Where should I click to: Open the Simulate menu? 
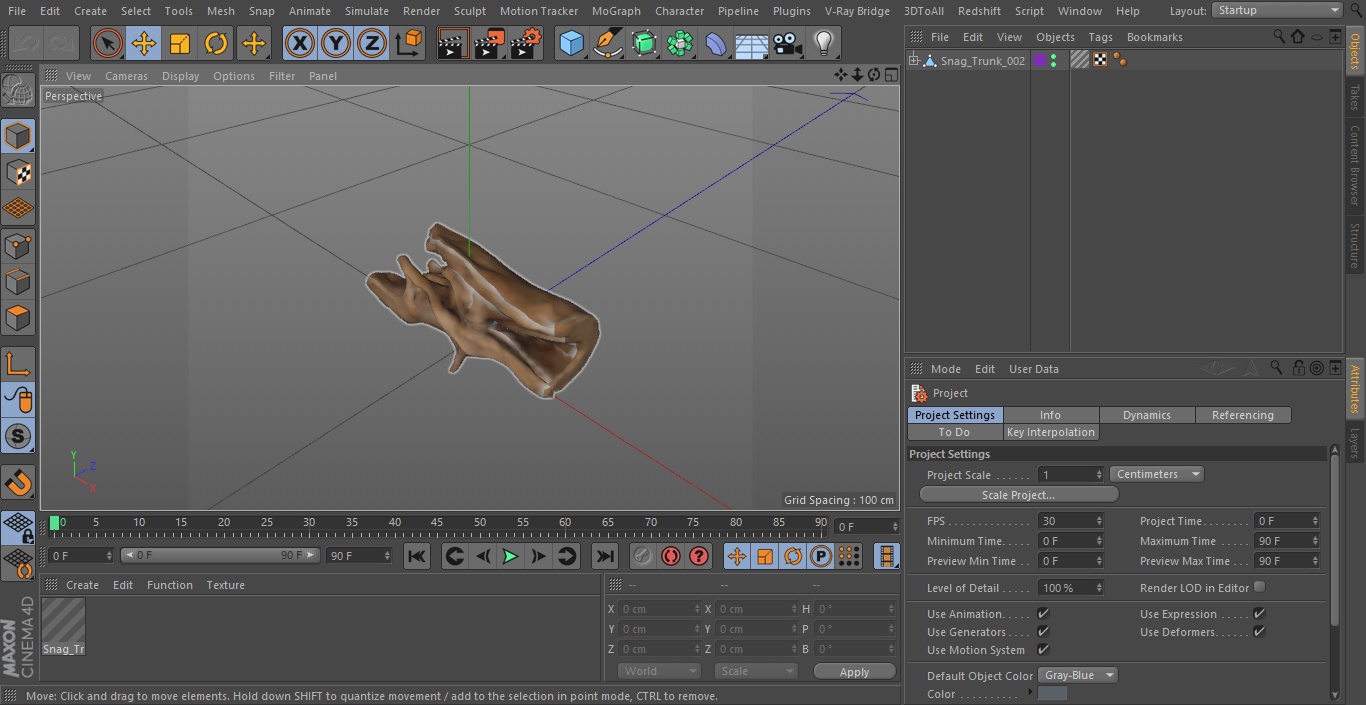366,11
